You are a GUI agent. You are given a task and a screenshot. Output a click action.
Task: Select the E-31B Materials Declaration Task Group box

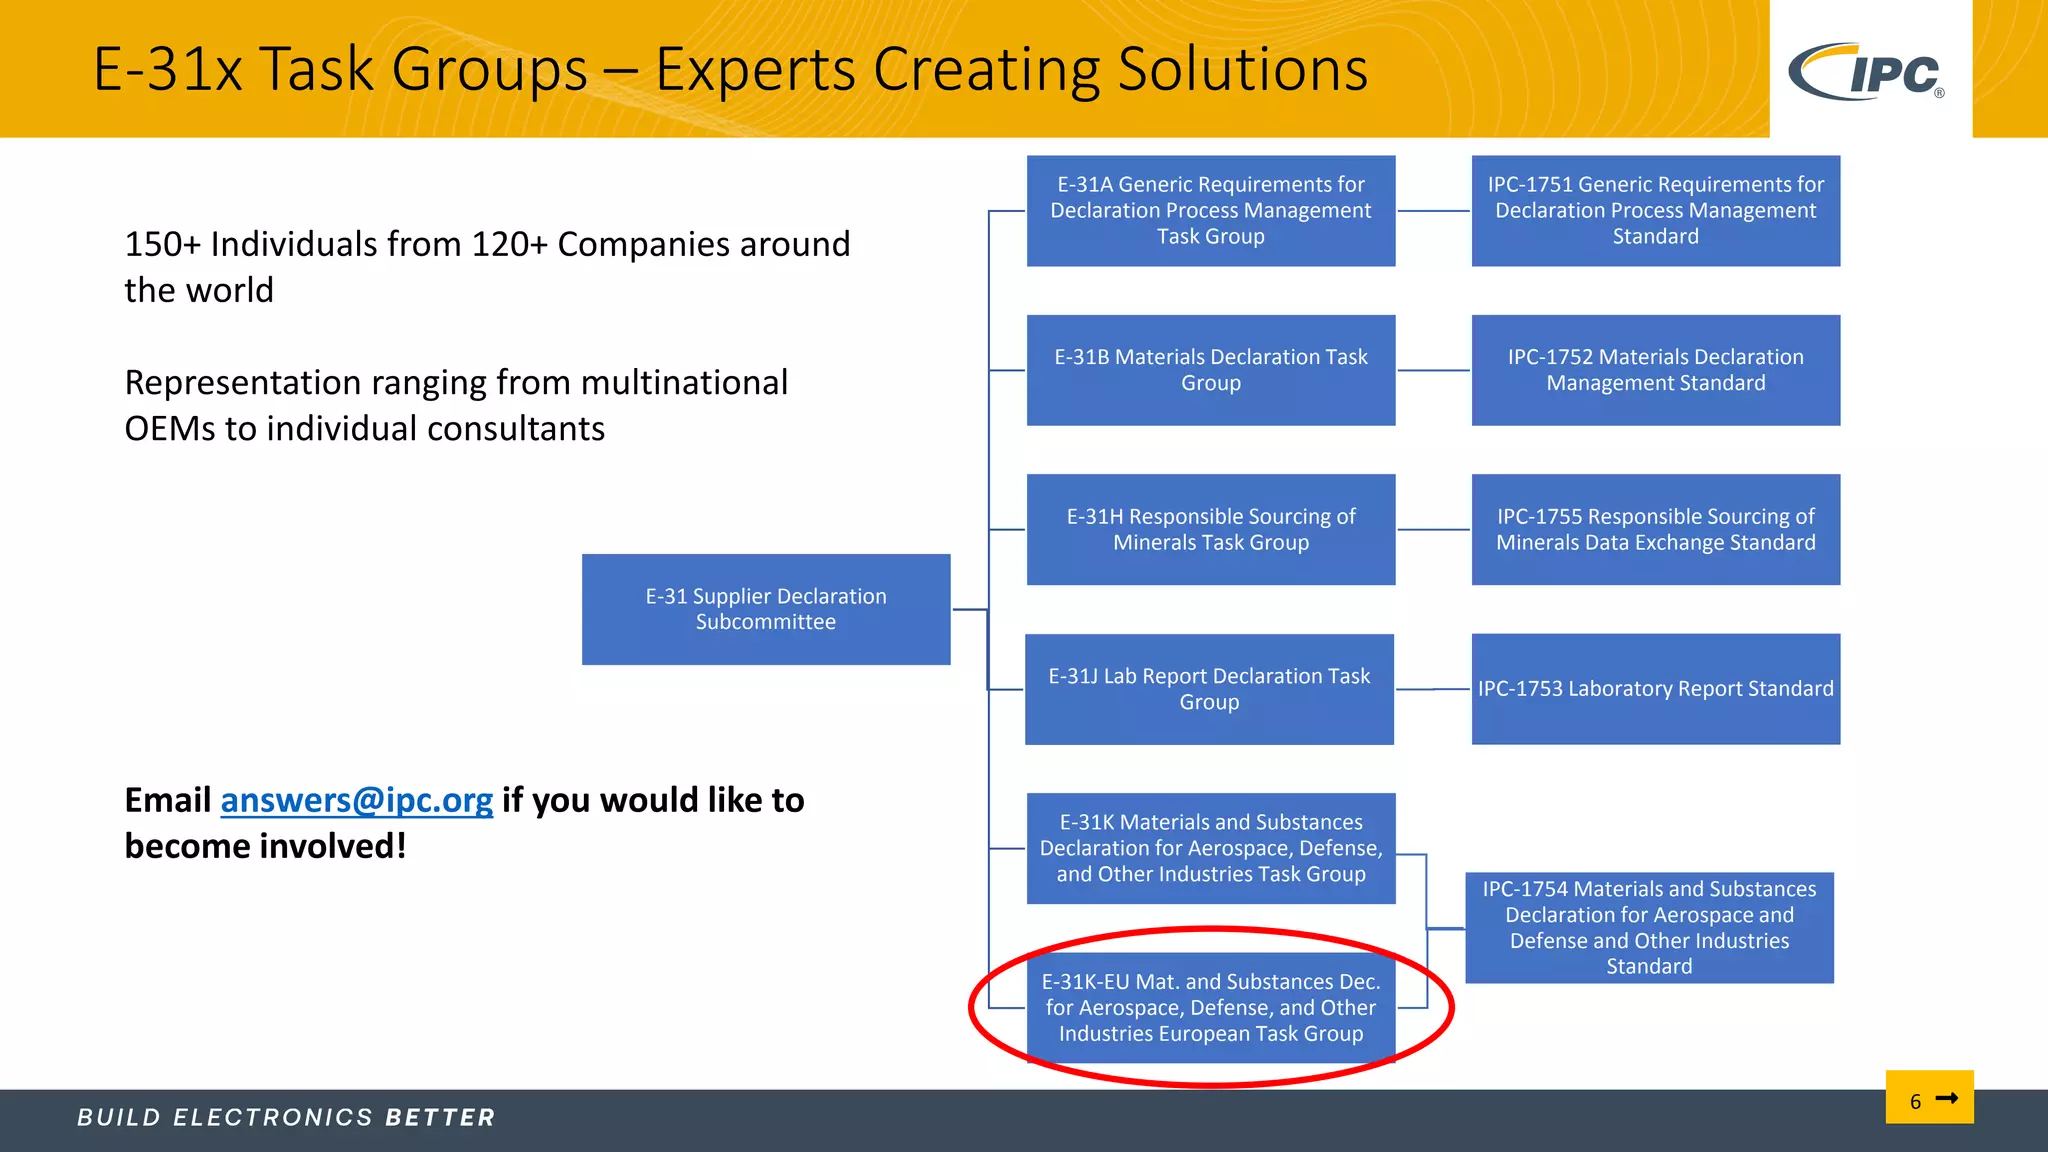(1211, 370)
